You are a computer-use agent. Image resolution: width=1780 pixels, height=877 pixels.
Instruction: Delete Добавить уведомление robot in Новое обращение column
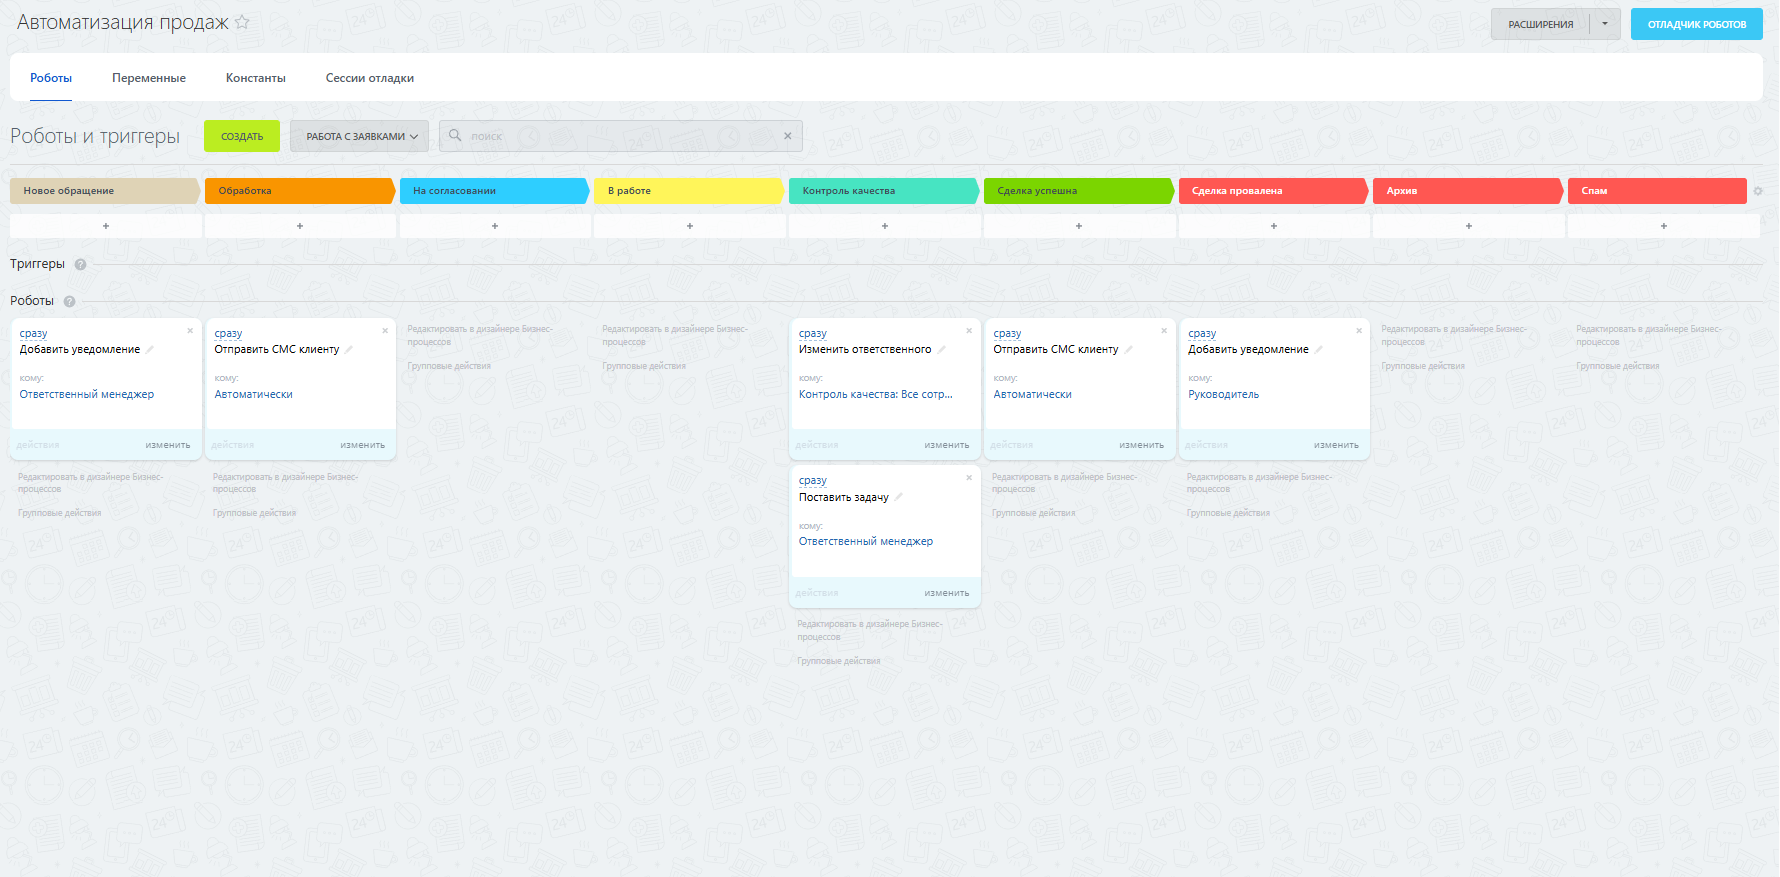pos(189,331)
